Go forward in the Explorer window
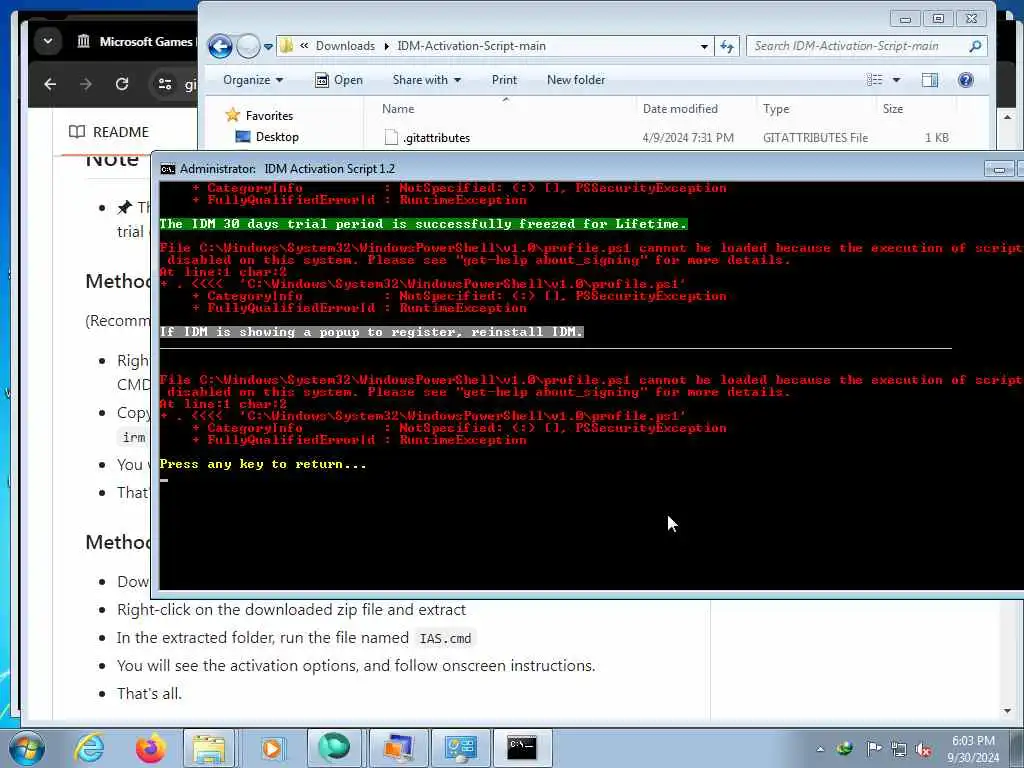The height and width of the screenshot is (768, 1024). [x=248, y=46]
